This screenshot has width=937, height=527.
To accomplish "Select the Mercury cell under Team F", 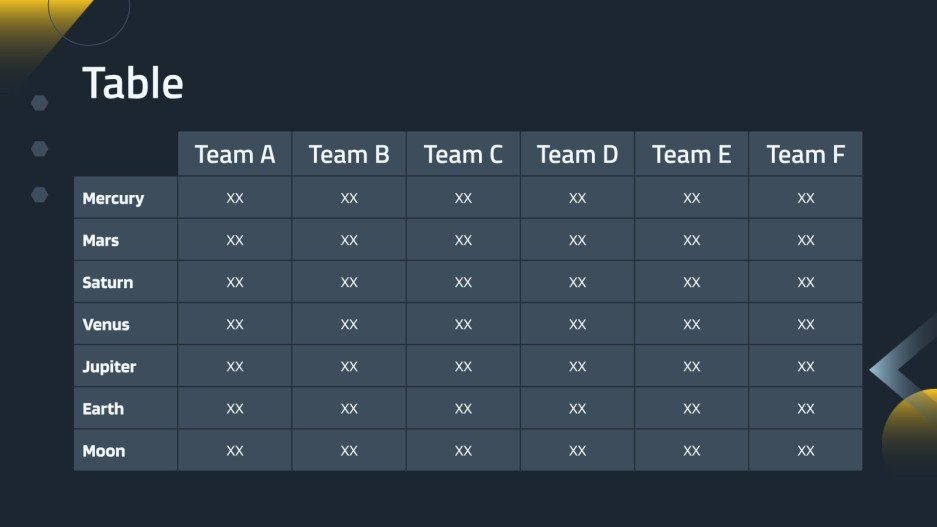I will pos(805,198).
